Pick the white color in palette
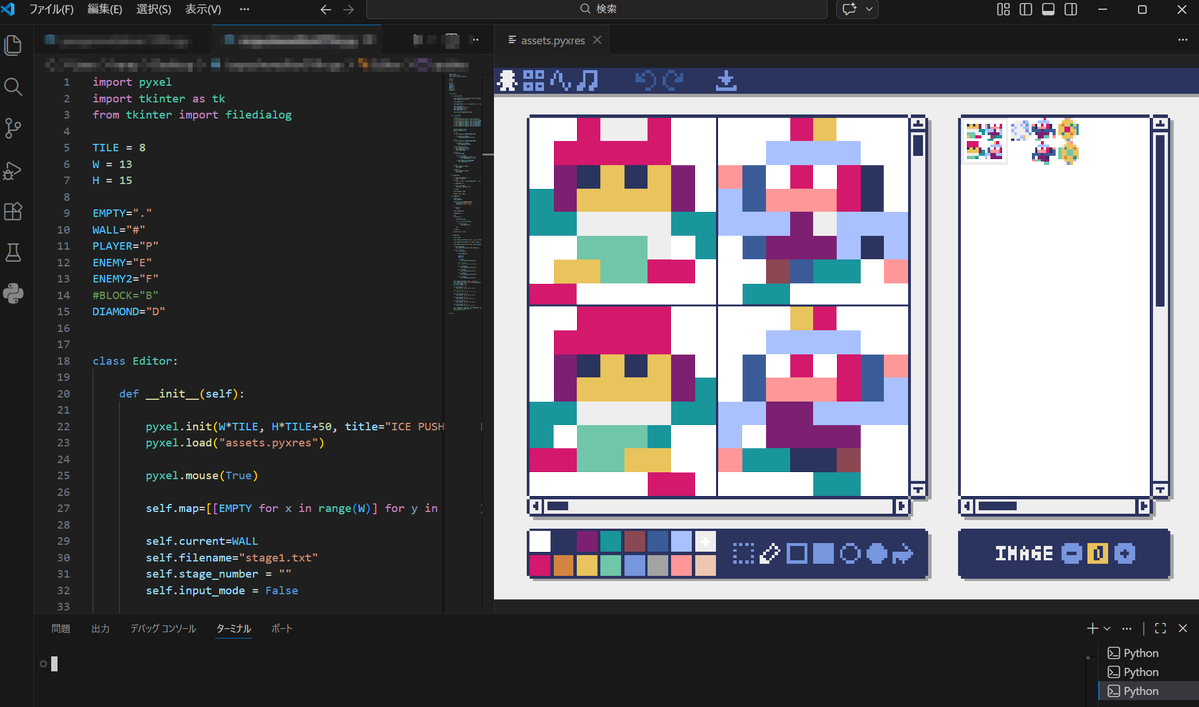Viewport: 1199px width, 707px height. [540, 541]
